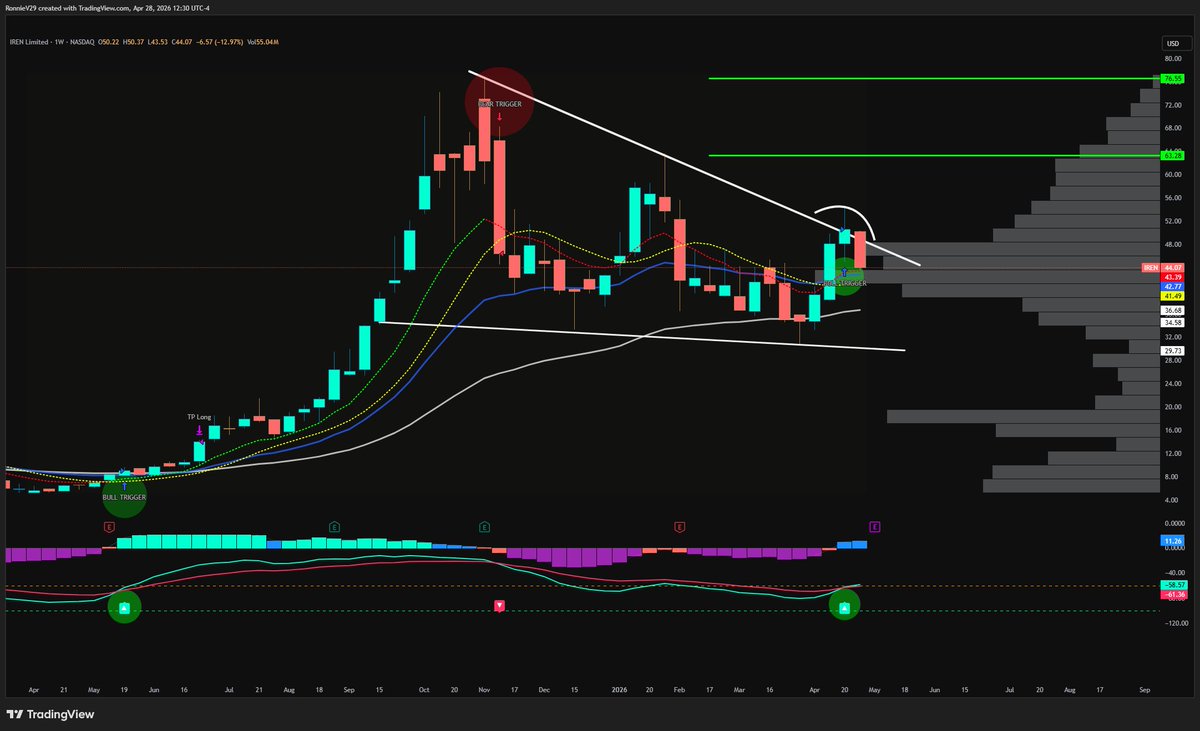Image resolution: width=1200 pixels, height=731 pixels.
Task: Click the red 43.39 moving average value
Action: tap(1171, 276)
